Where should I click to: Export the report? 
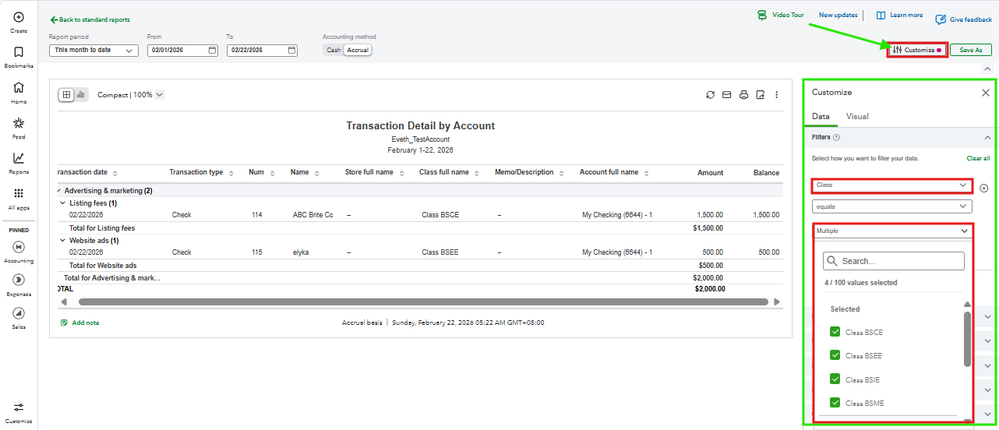click(x=760, y=95)
